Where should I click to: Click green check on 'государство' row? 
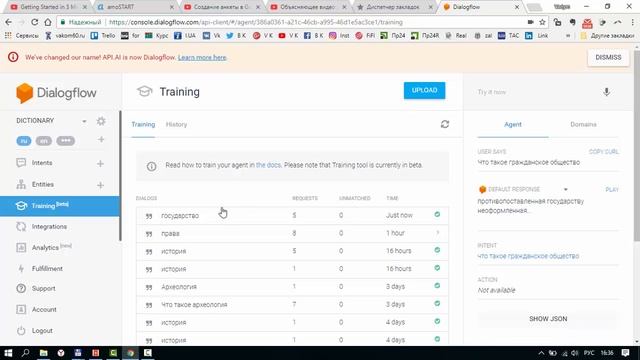tap(437, 214)
